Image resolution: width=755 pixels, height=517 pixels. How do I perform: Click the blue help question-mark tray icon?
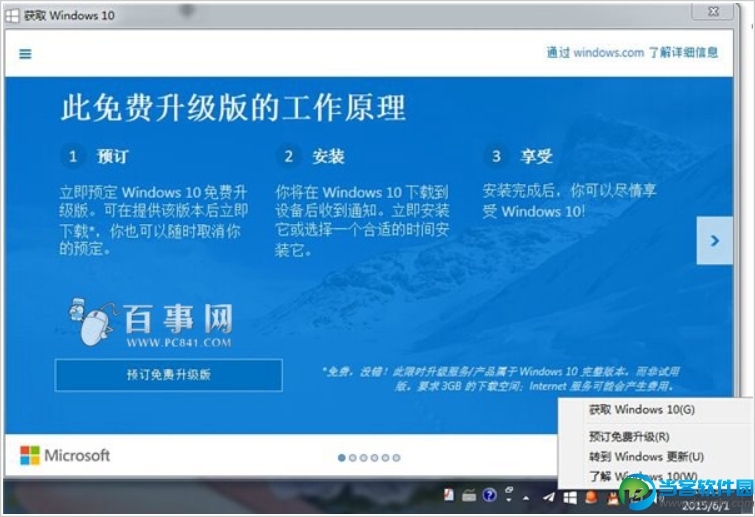[489, 495]
